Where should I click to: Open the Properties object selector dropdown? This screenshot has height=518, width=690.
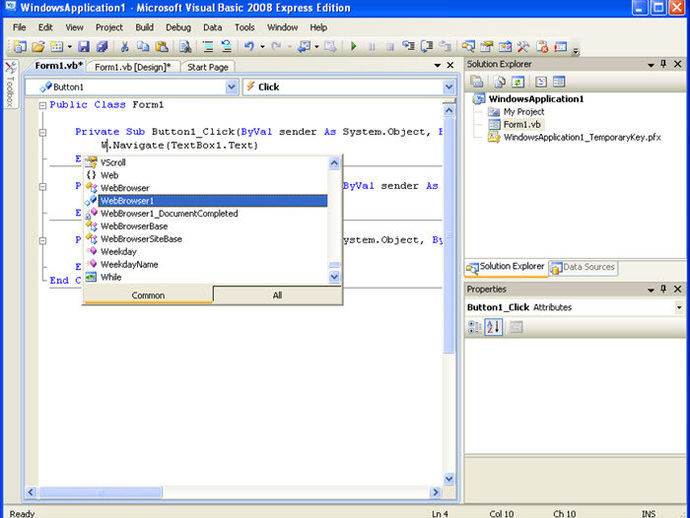tap(679, 307)
